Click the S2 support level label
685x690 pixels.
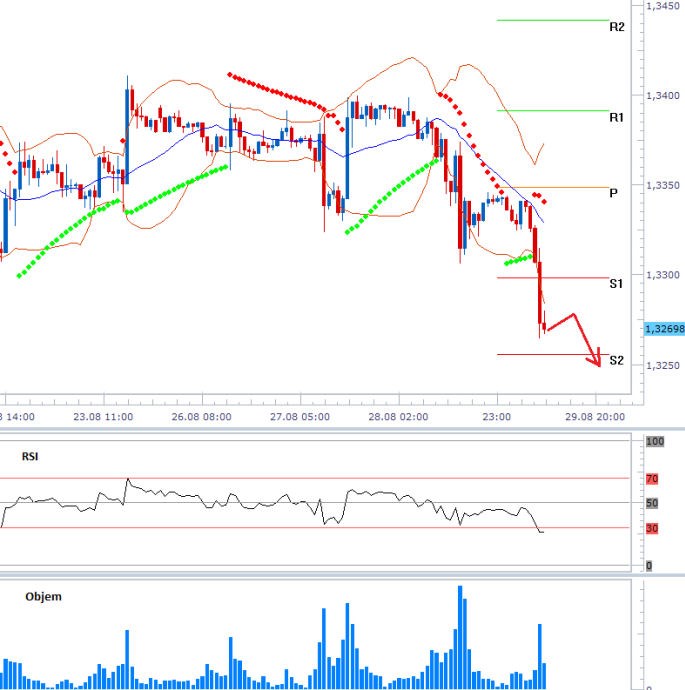point(616,361)
